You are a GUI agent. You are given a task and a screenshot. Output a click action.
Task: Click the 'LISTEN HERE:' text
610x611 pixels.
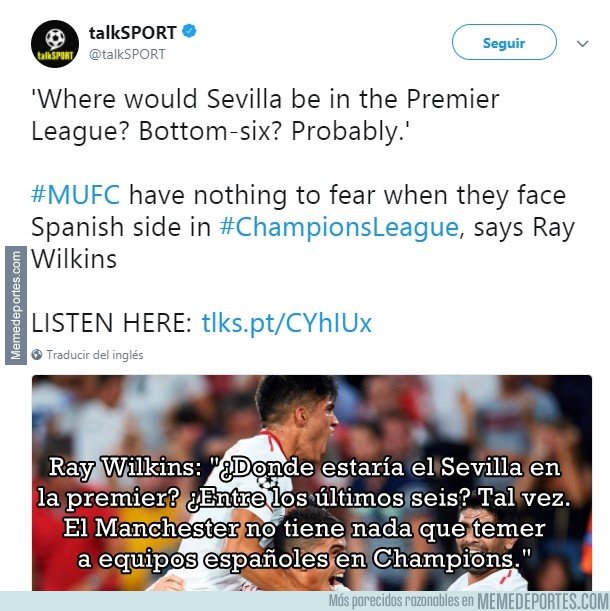pos(111,323)
